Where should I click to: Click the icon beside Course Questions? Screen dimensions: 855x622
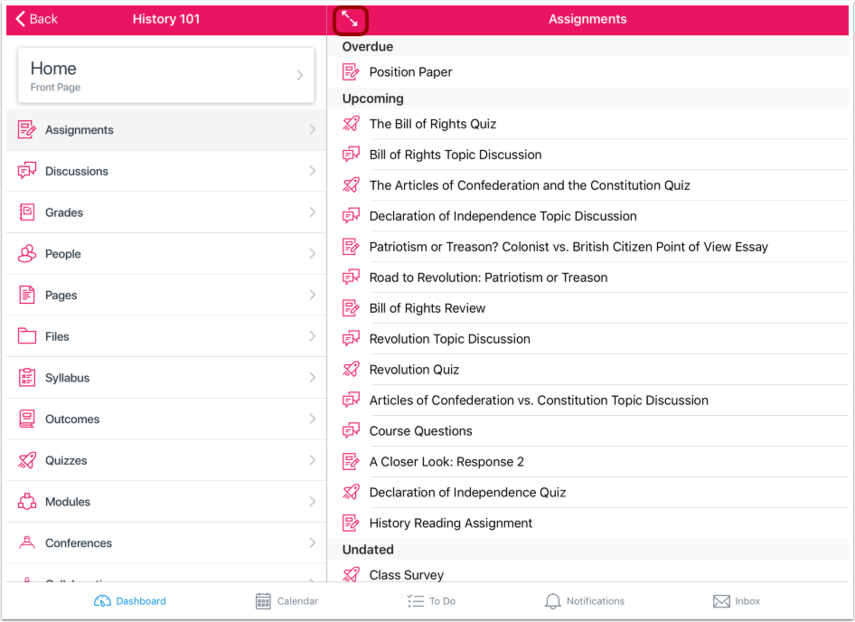coord(351,431)
